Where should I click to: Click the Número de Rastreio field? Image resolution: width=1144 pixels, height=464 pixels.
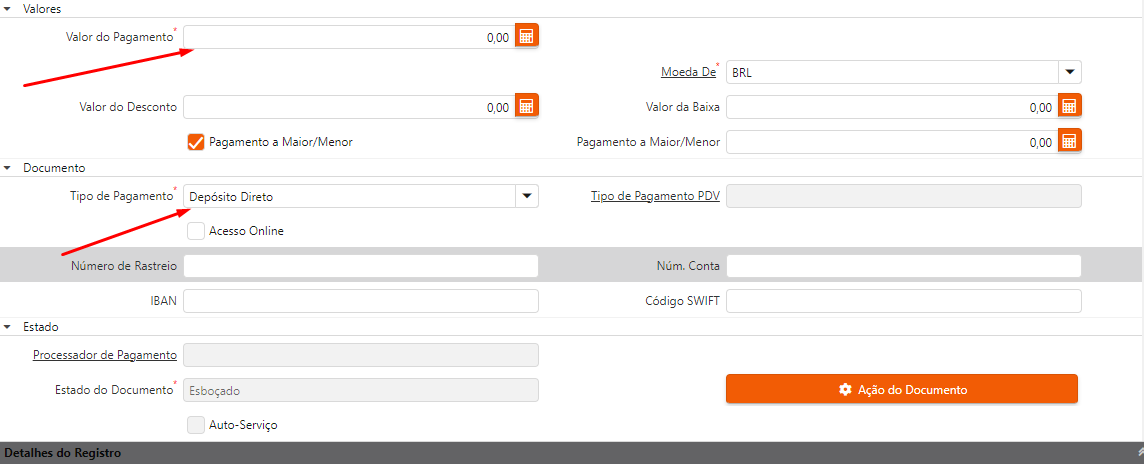pyautogui.click(x=361, y=266)
